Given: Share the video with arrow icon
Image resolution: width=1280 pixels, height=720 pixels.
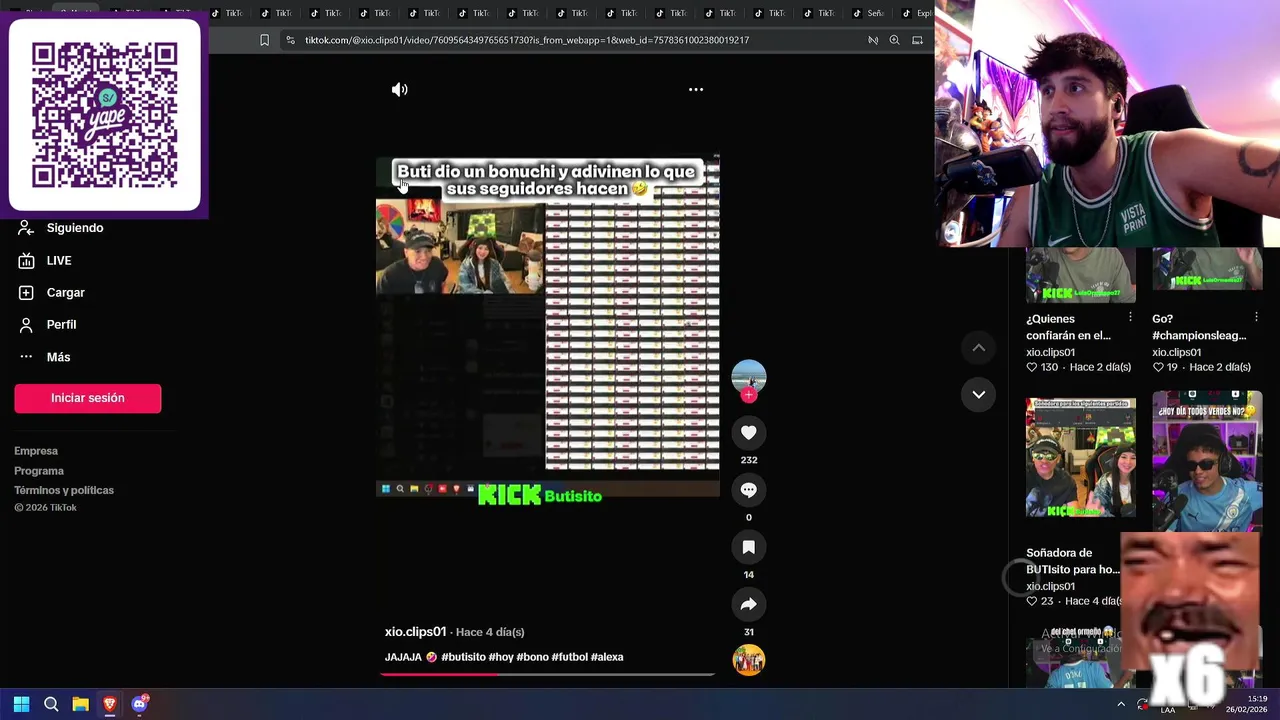Looking at the screenshot, I should [748, 604].
